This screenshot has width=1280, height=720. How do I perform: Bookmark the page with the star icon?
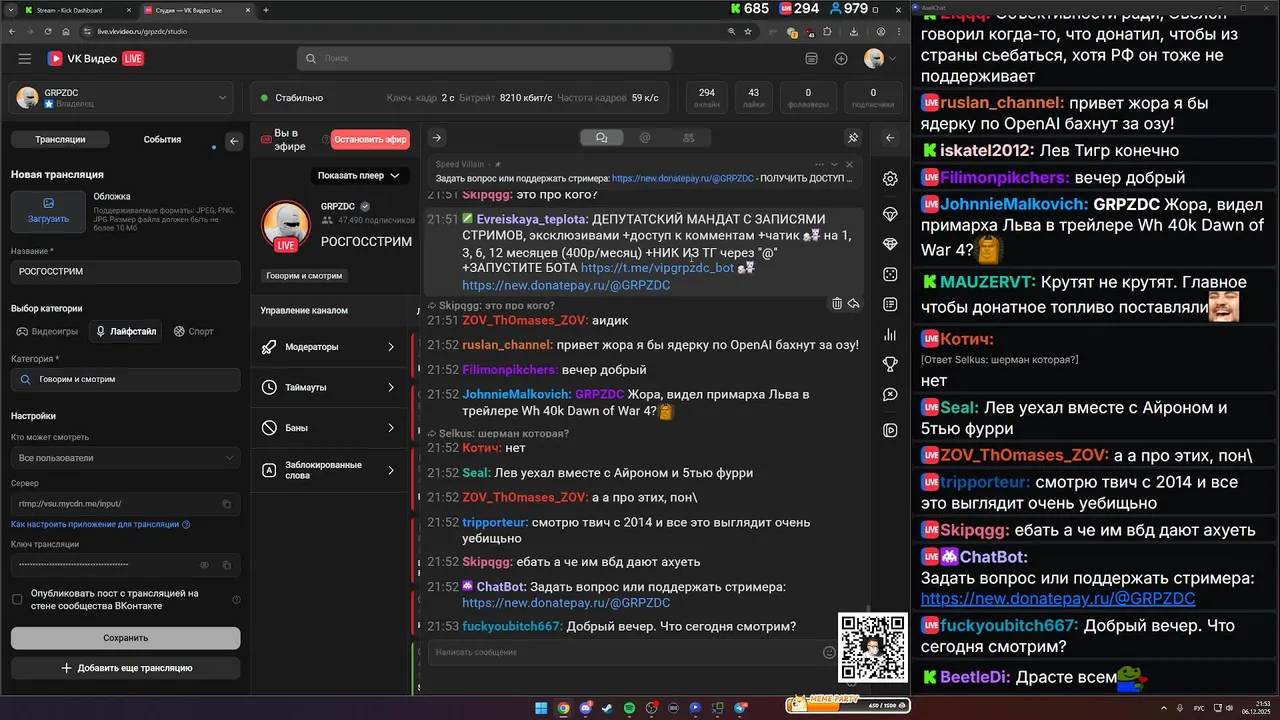point(747,32)
